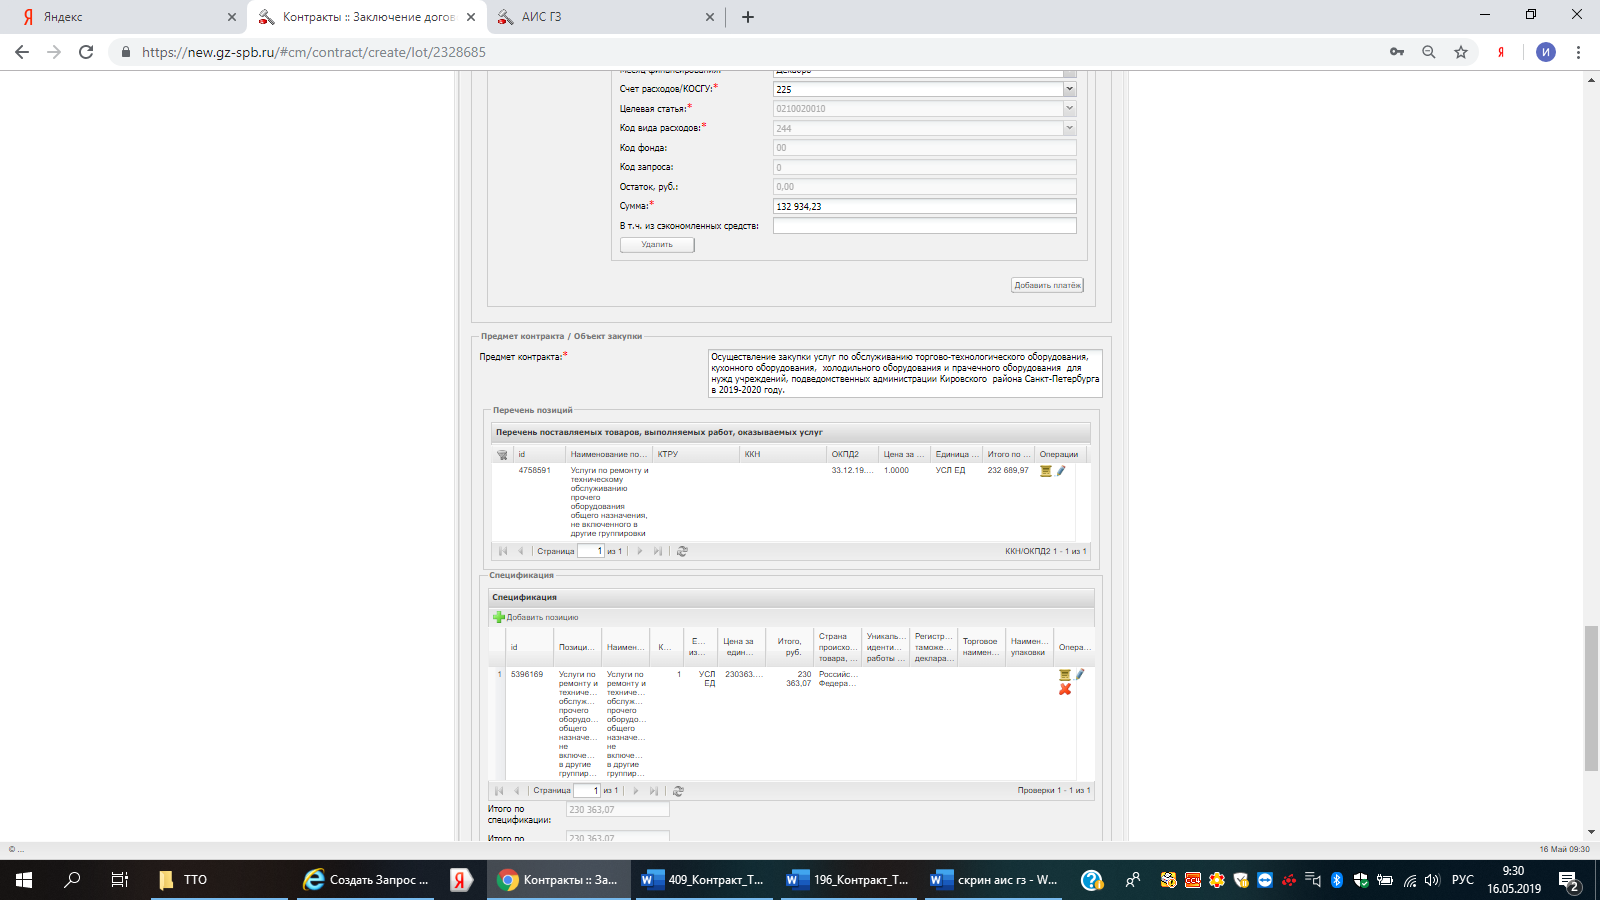Open Chrome profile avatar

click(1546, 52)
